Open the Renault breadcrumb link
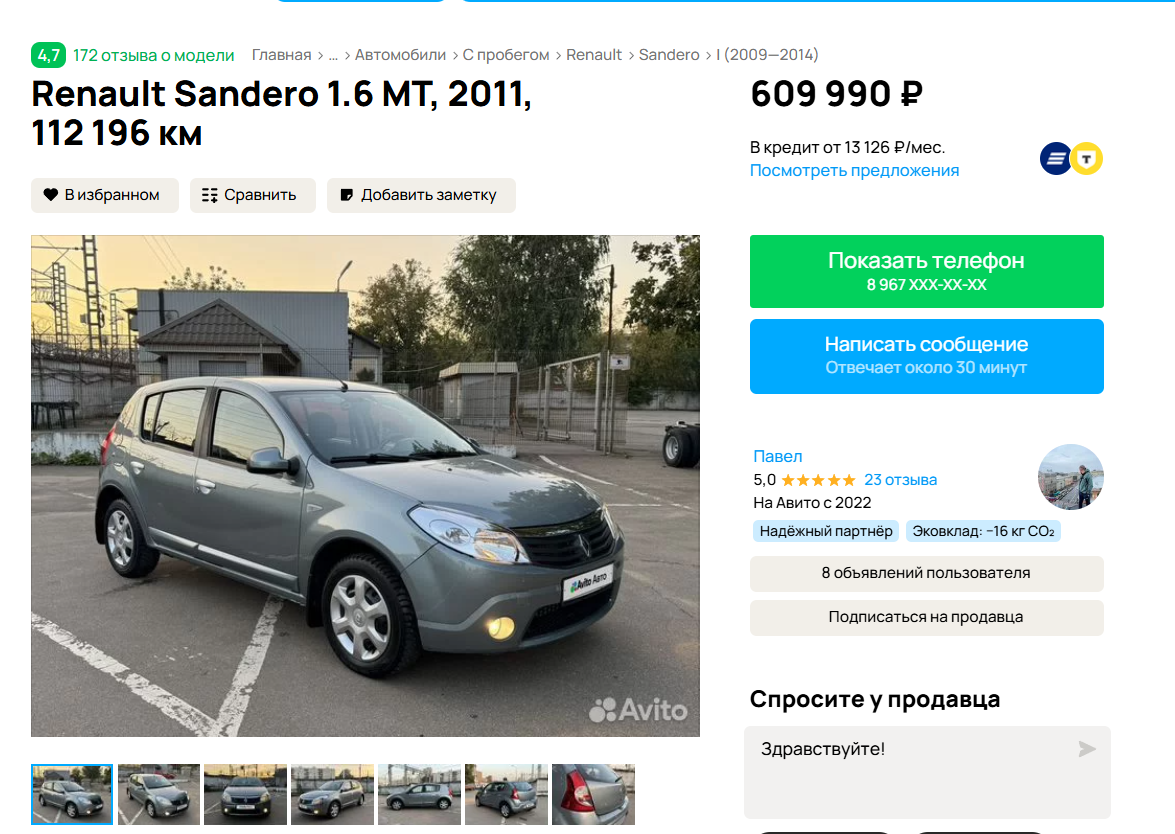 pyautogui.click(x=593, y=55)
